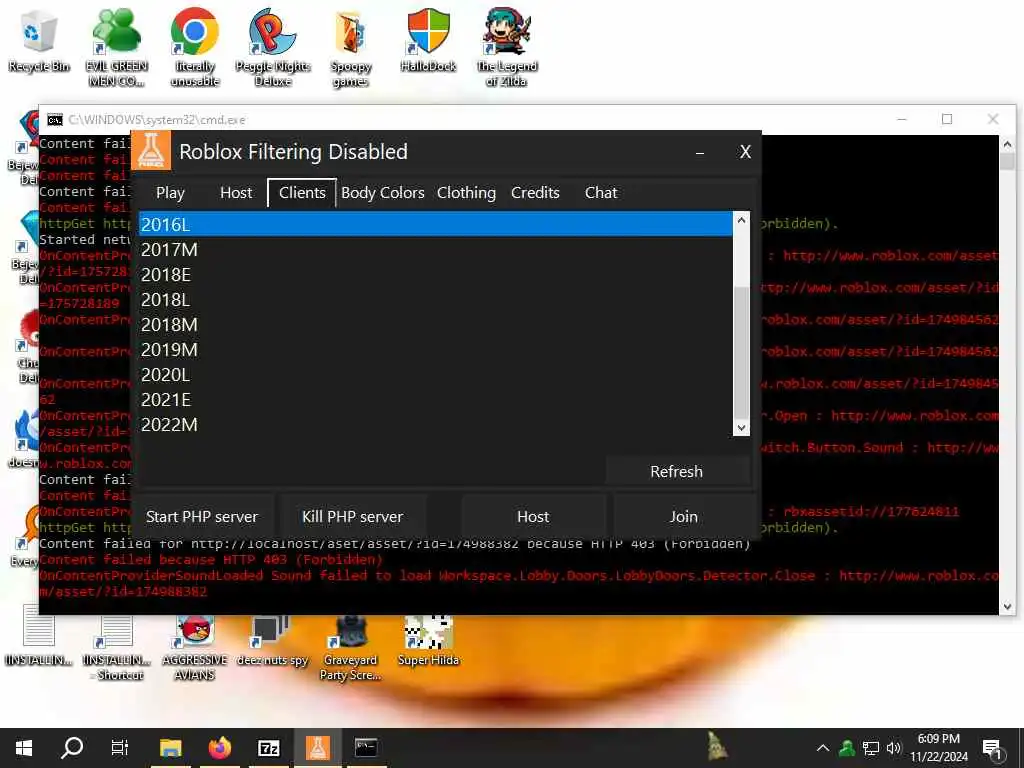Click the clients list scroll up arrow
This screenshot has height=768, width=1024.
point(741,220)
